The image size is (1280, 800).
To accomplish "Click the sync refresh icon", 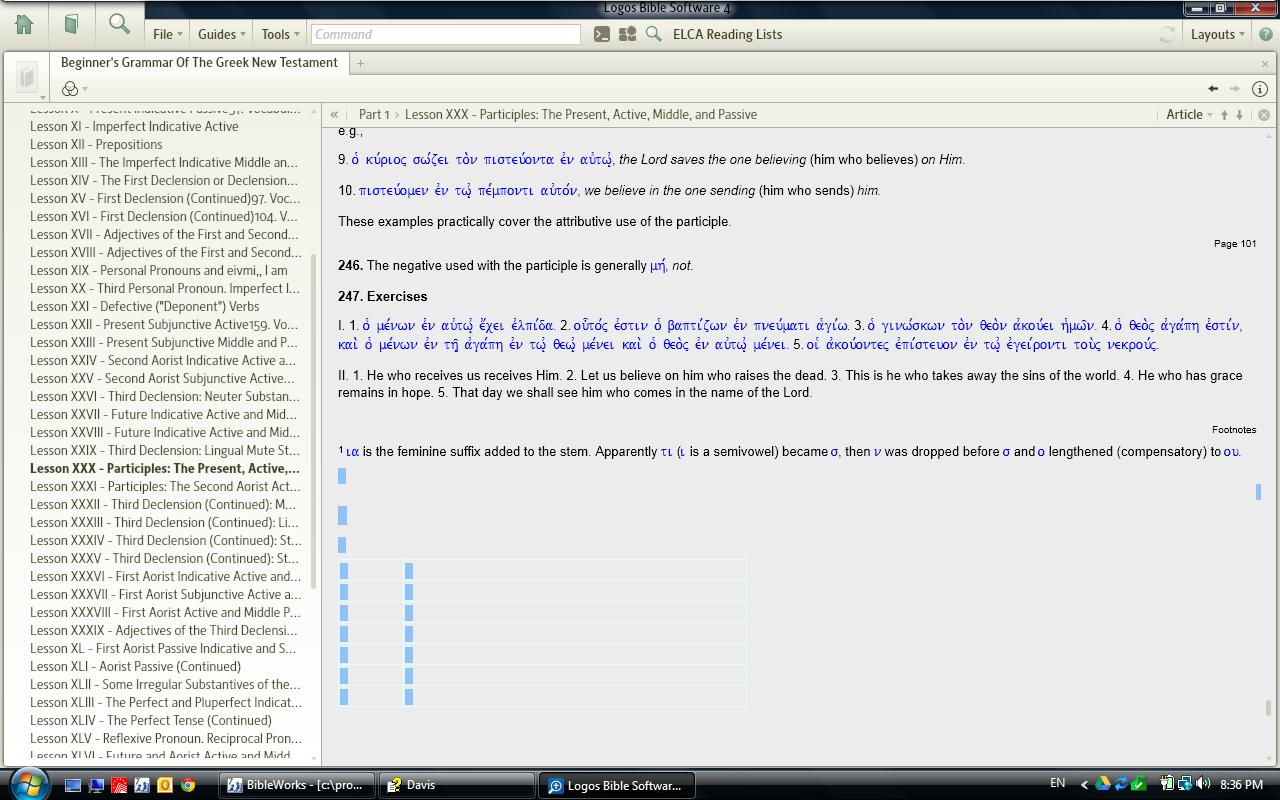I will (x=1167, y=34).
